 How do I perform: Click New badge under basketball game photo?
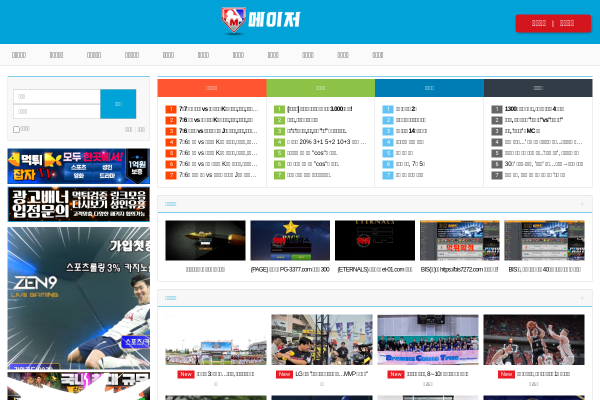506,374
